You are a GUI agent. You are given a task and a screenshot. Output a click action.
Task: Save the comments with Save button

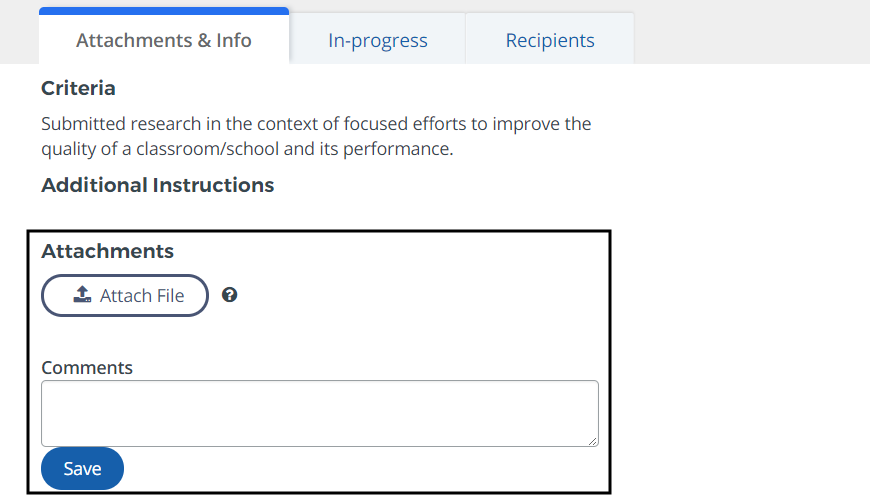click(x=82, y=468)
